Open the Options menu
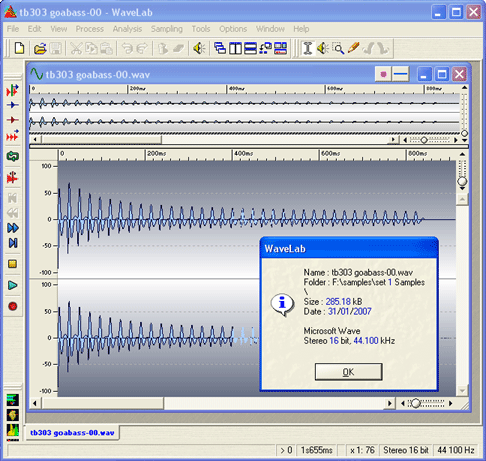Screen dimensions: 486x461 point(233,29)
